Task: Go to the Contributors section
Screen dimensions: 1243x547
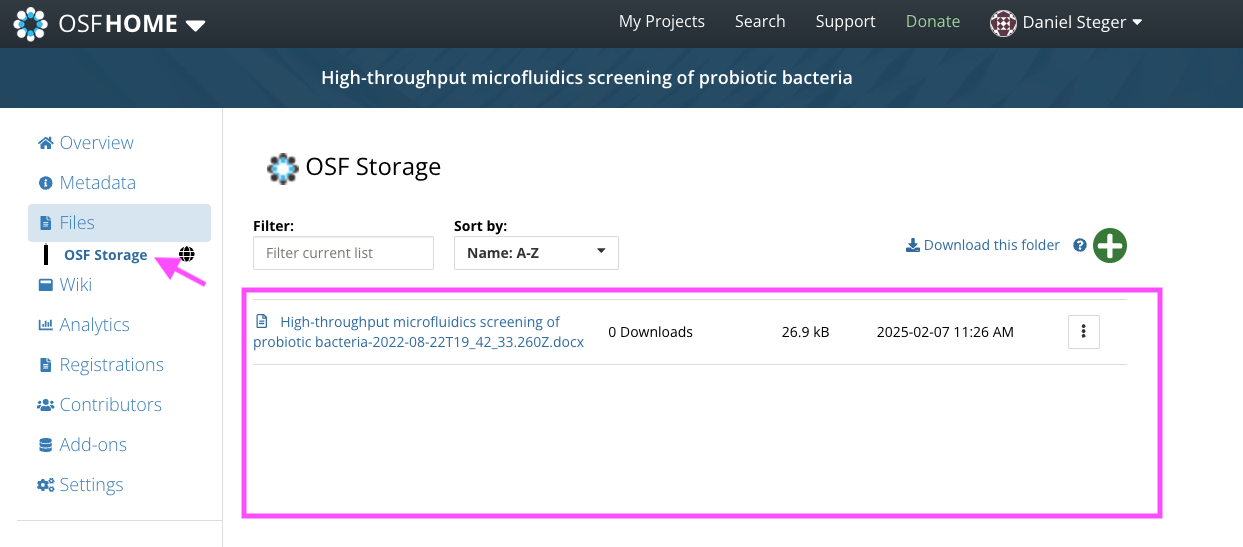Action: click(110, 404)
